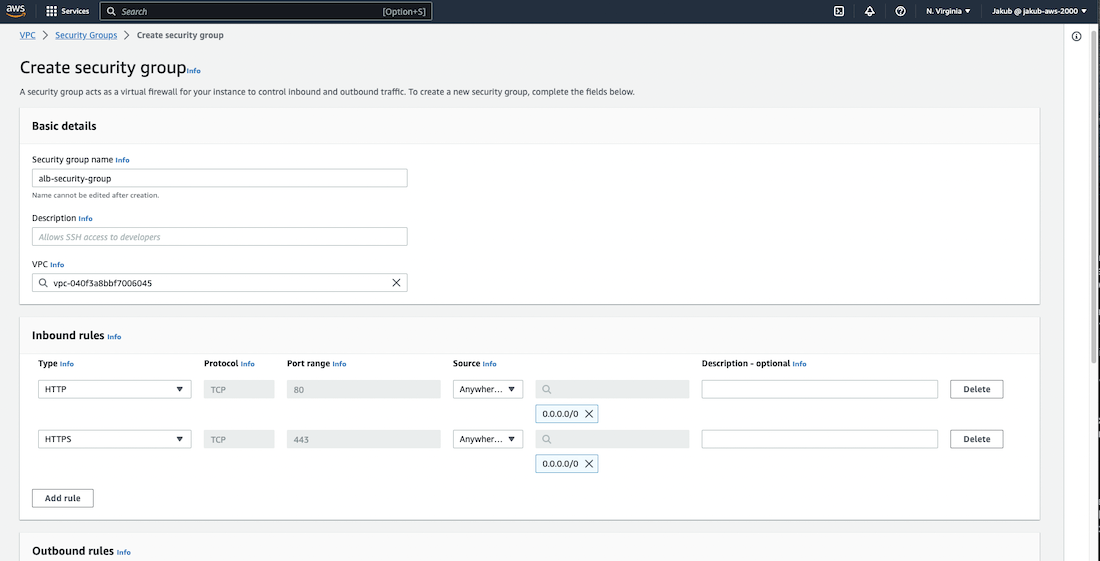Open the Jakub account menu
The width and height of the screenshot is (1100, 561).
1039,11
